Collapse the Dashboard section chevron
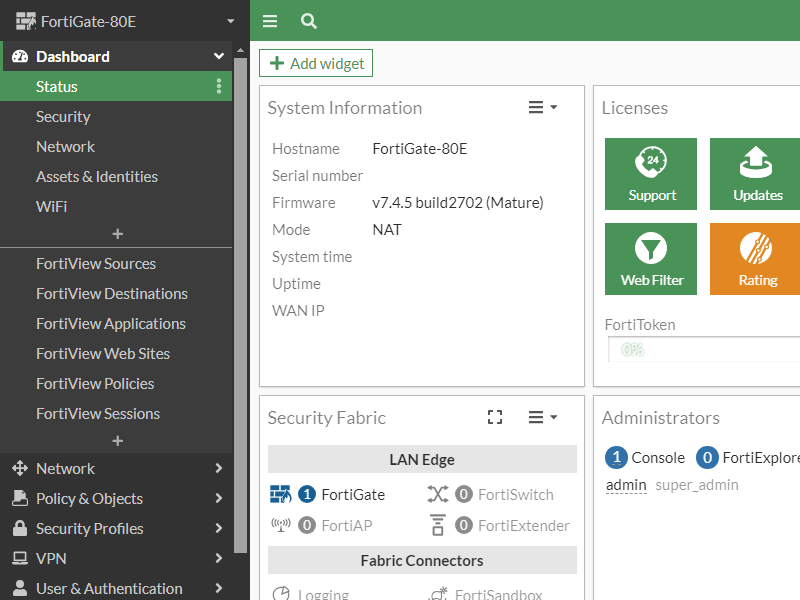800x600 pixels. (x=219, y=56)
